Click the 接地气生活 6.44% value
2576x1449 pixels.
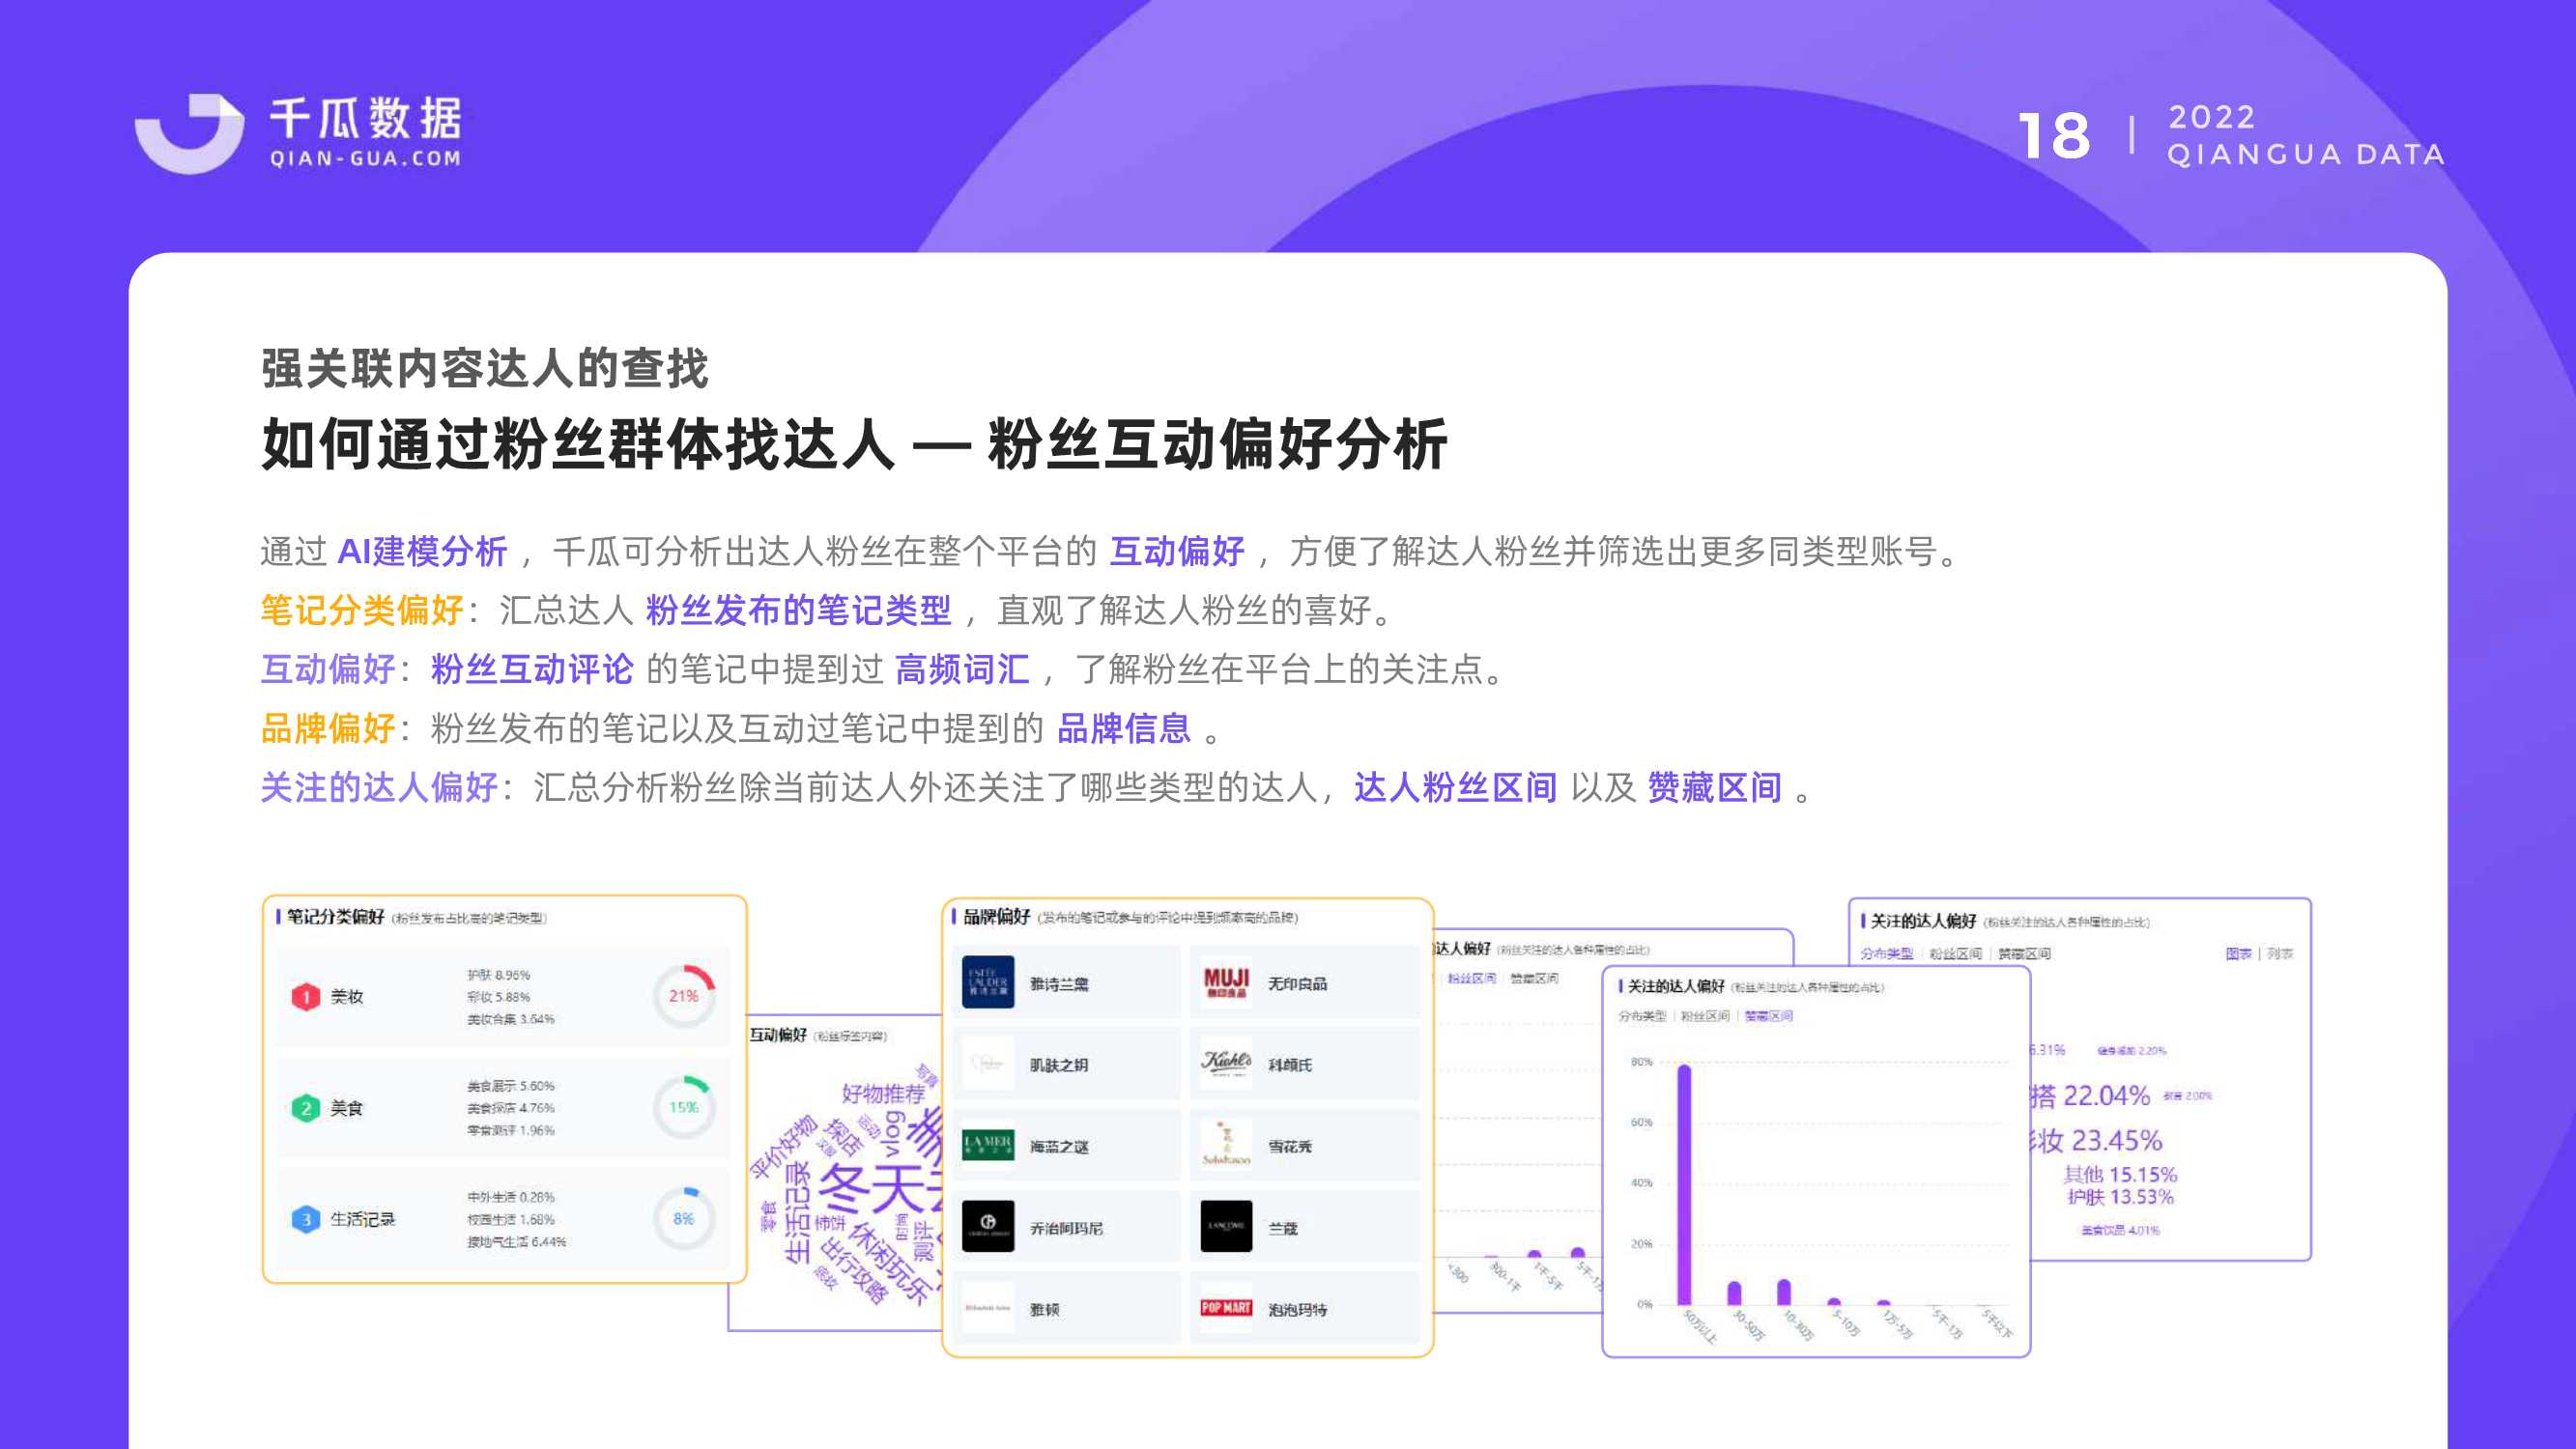[517, 1242]
